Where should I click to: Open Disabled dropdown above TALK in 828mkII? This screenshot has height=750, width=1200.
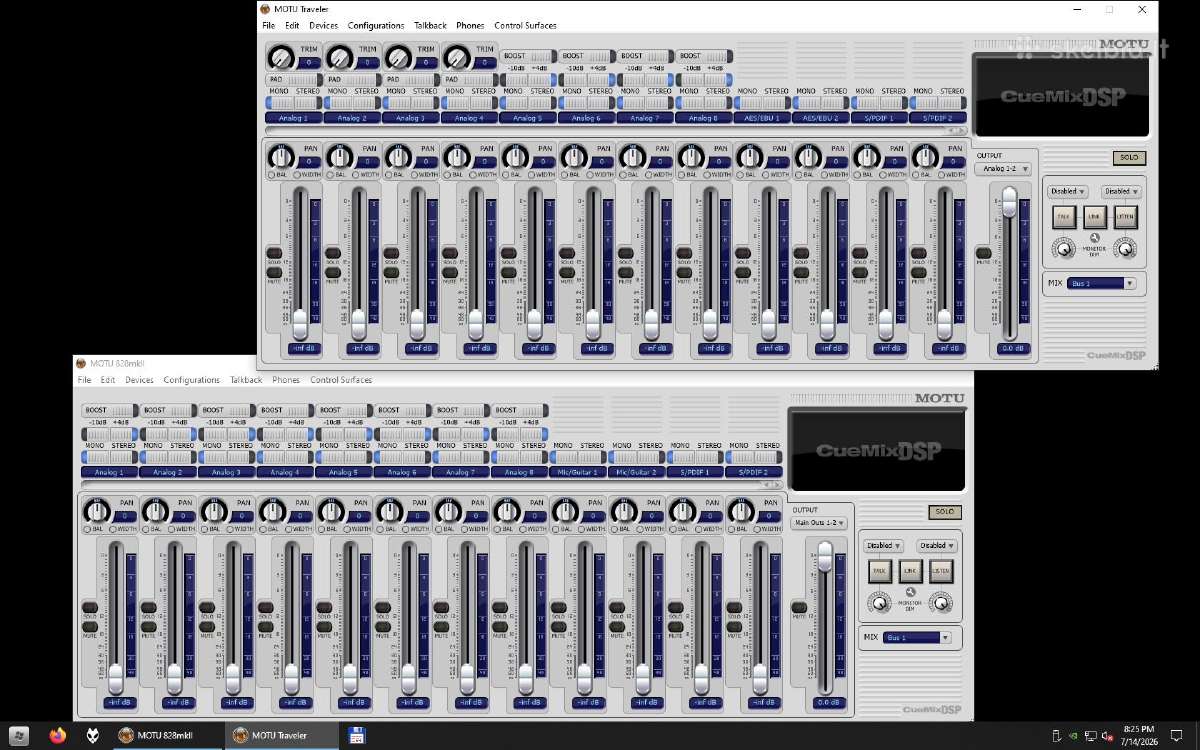point(883,546)
